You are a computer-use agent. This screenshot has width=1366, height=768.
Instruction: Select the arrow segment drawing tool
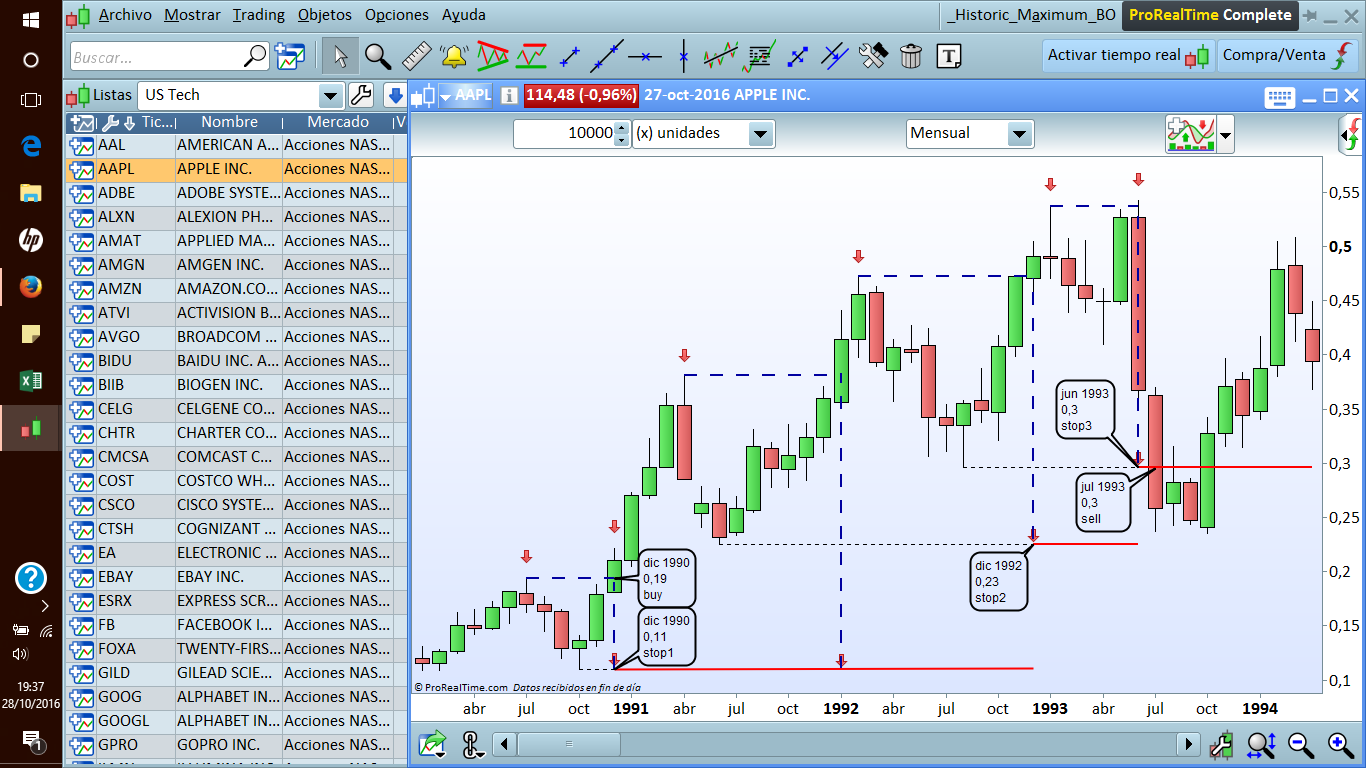pyautogui.click(x=797, y=56)
